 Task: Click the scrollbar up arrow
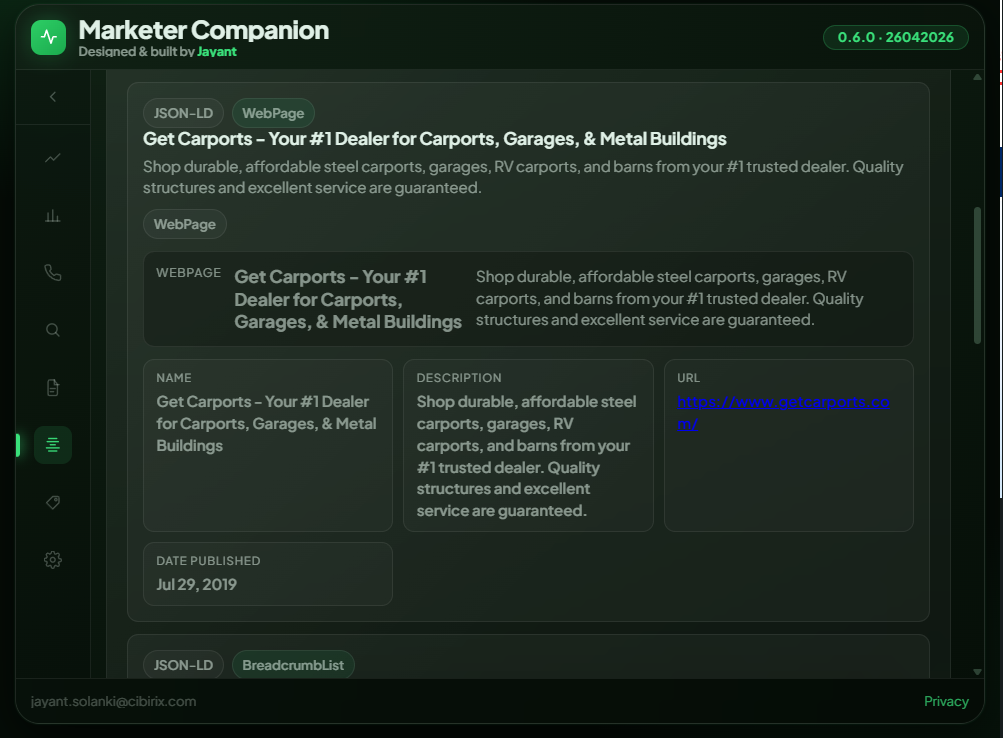(977, 77)
